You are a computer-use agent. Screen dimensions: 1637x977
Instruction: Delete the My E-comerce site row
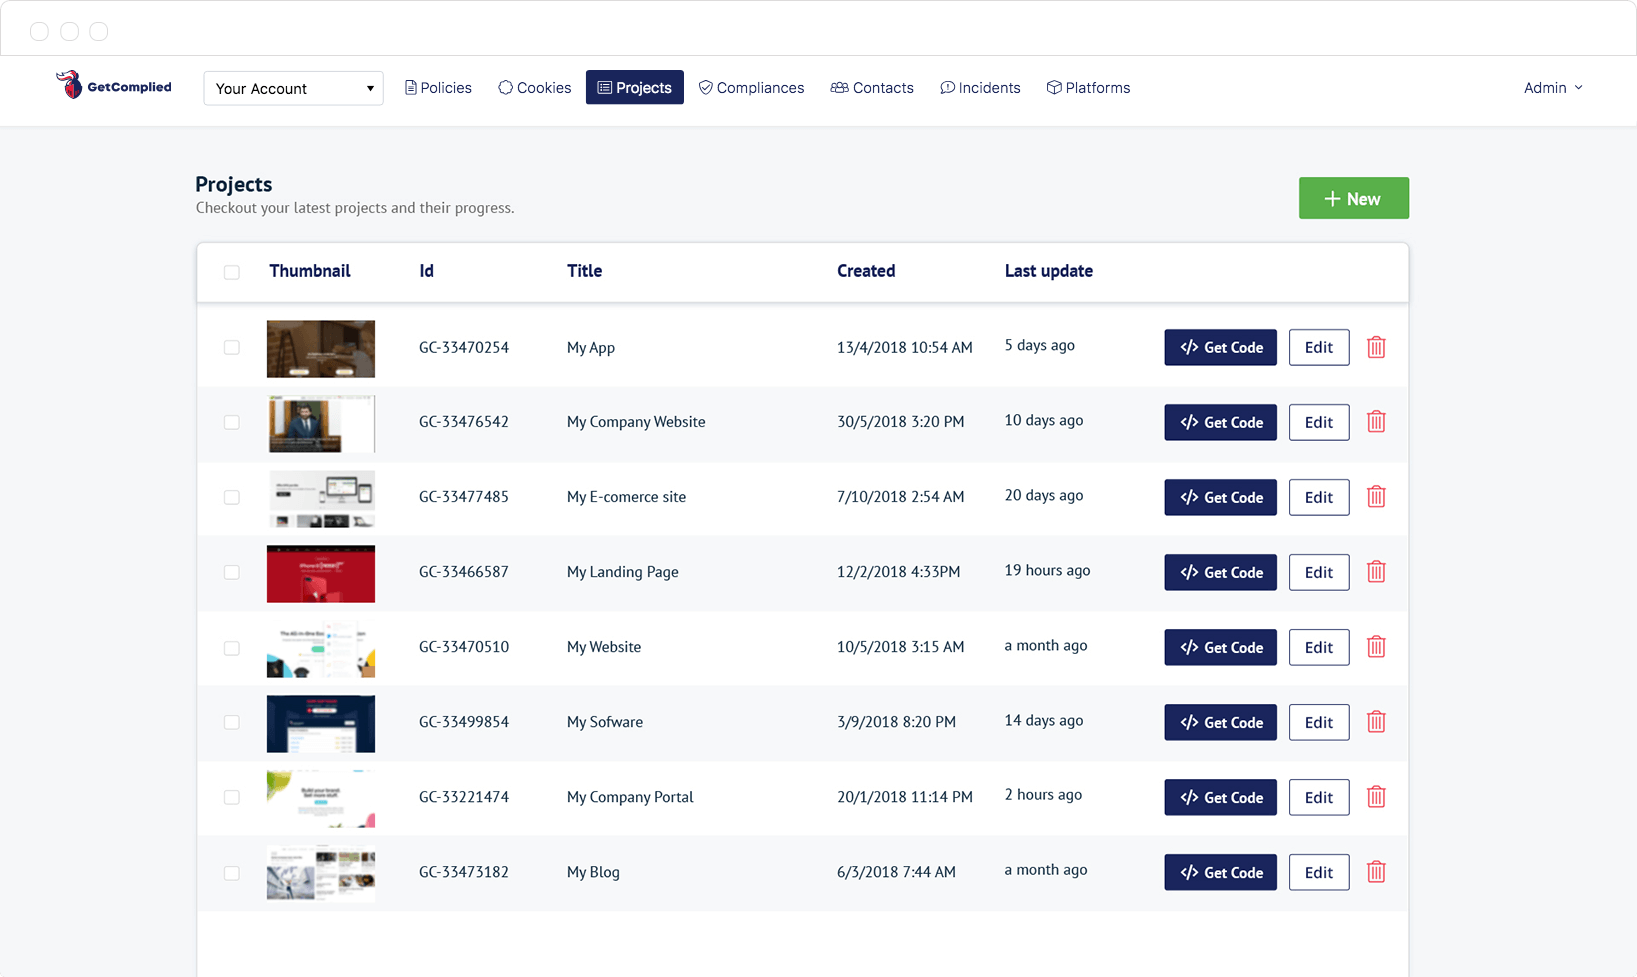point(1376,497)
